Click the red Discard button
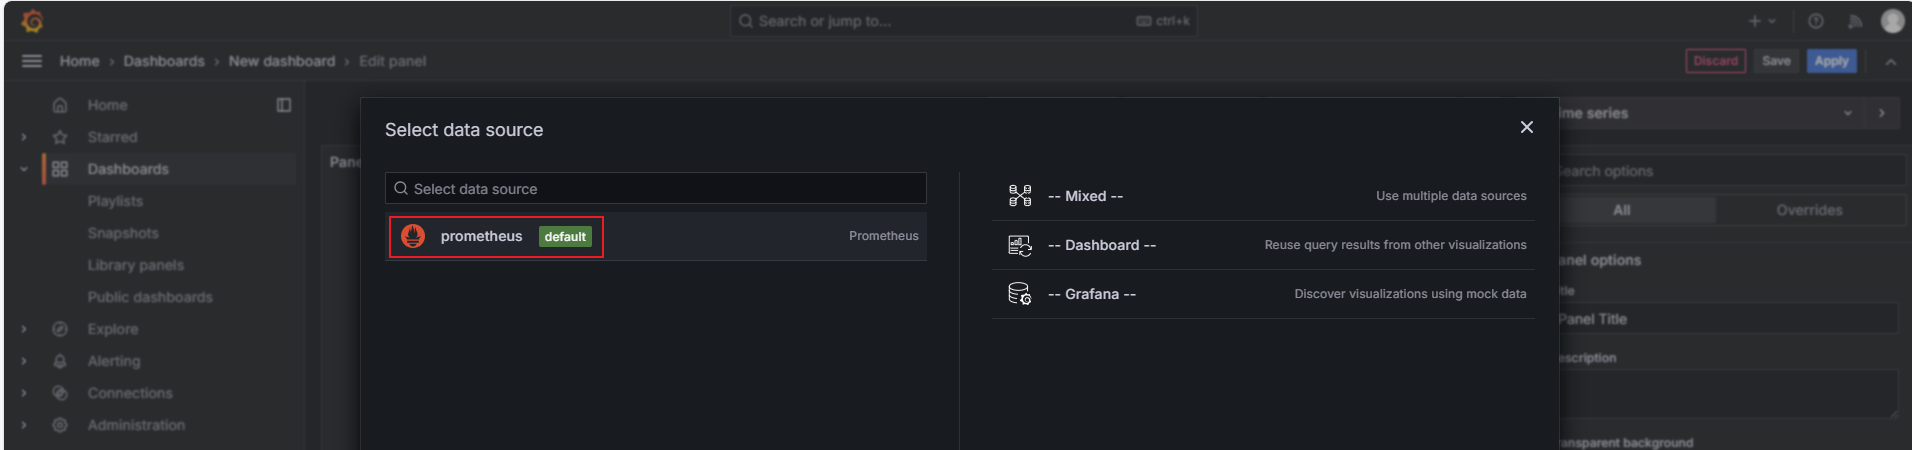The height and width of the screenshot is (450, 1912). [1715, 61]
